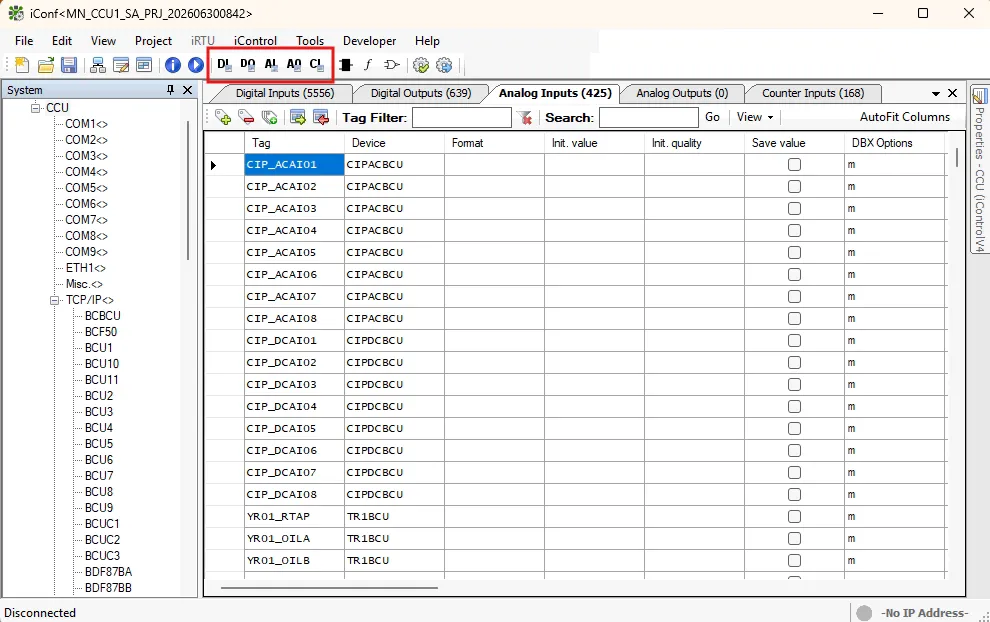
Task: Check Save value for CIP_ACAI01
Action: [x=794, y=165]
